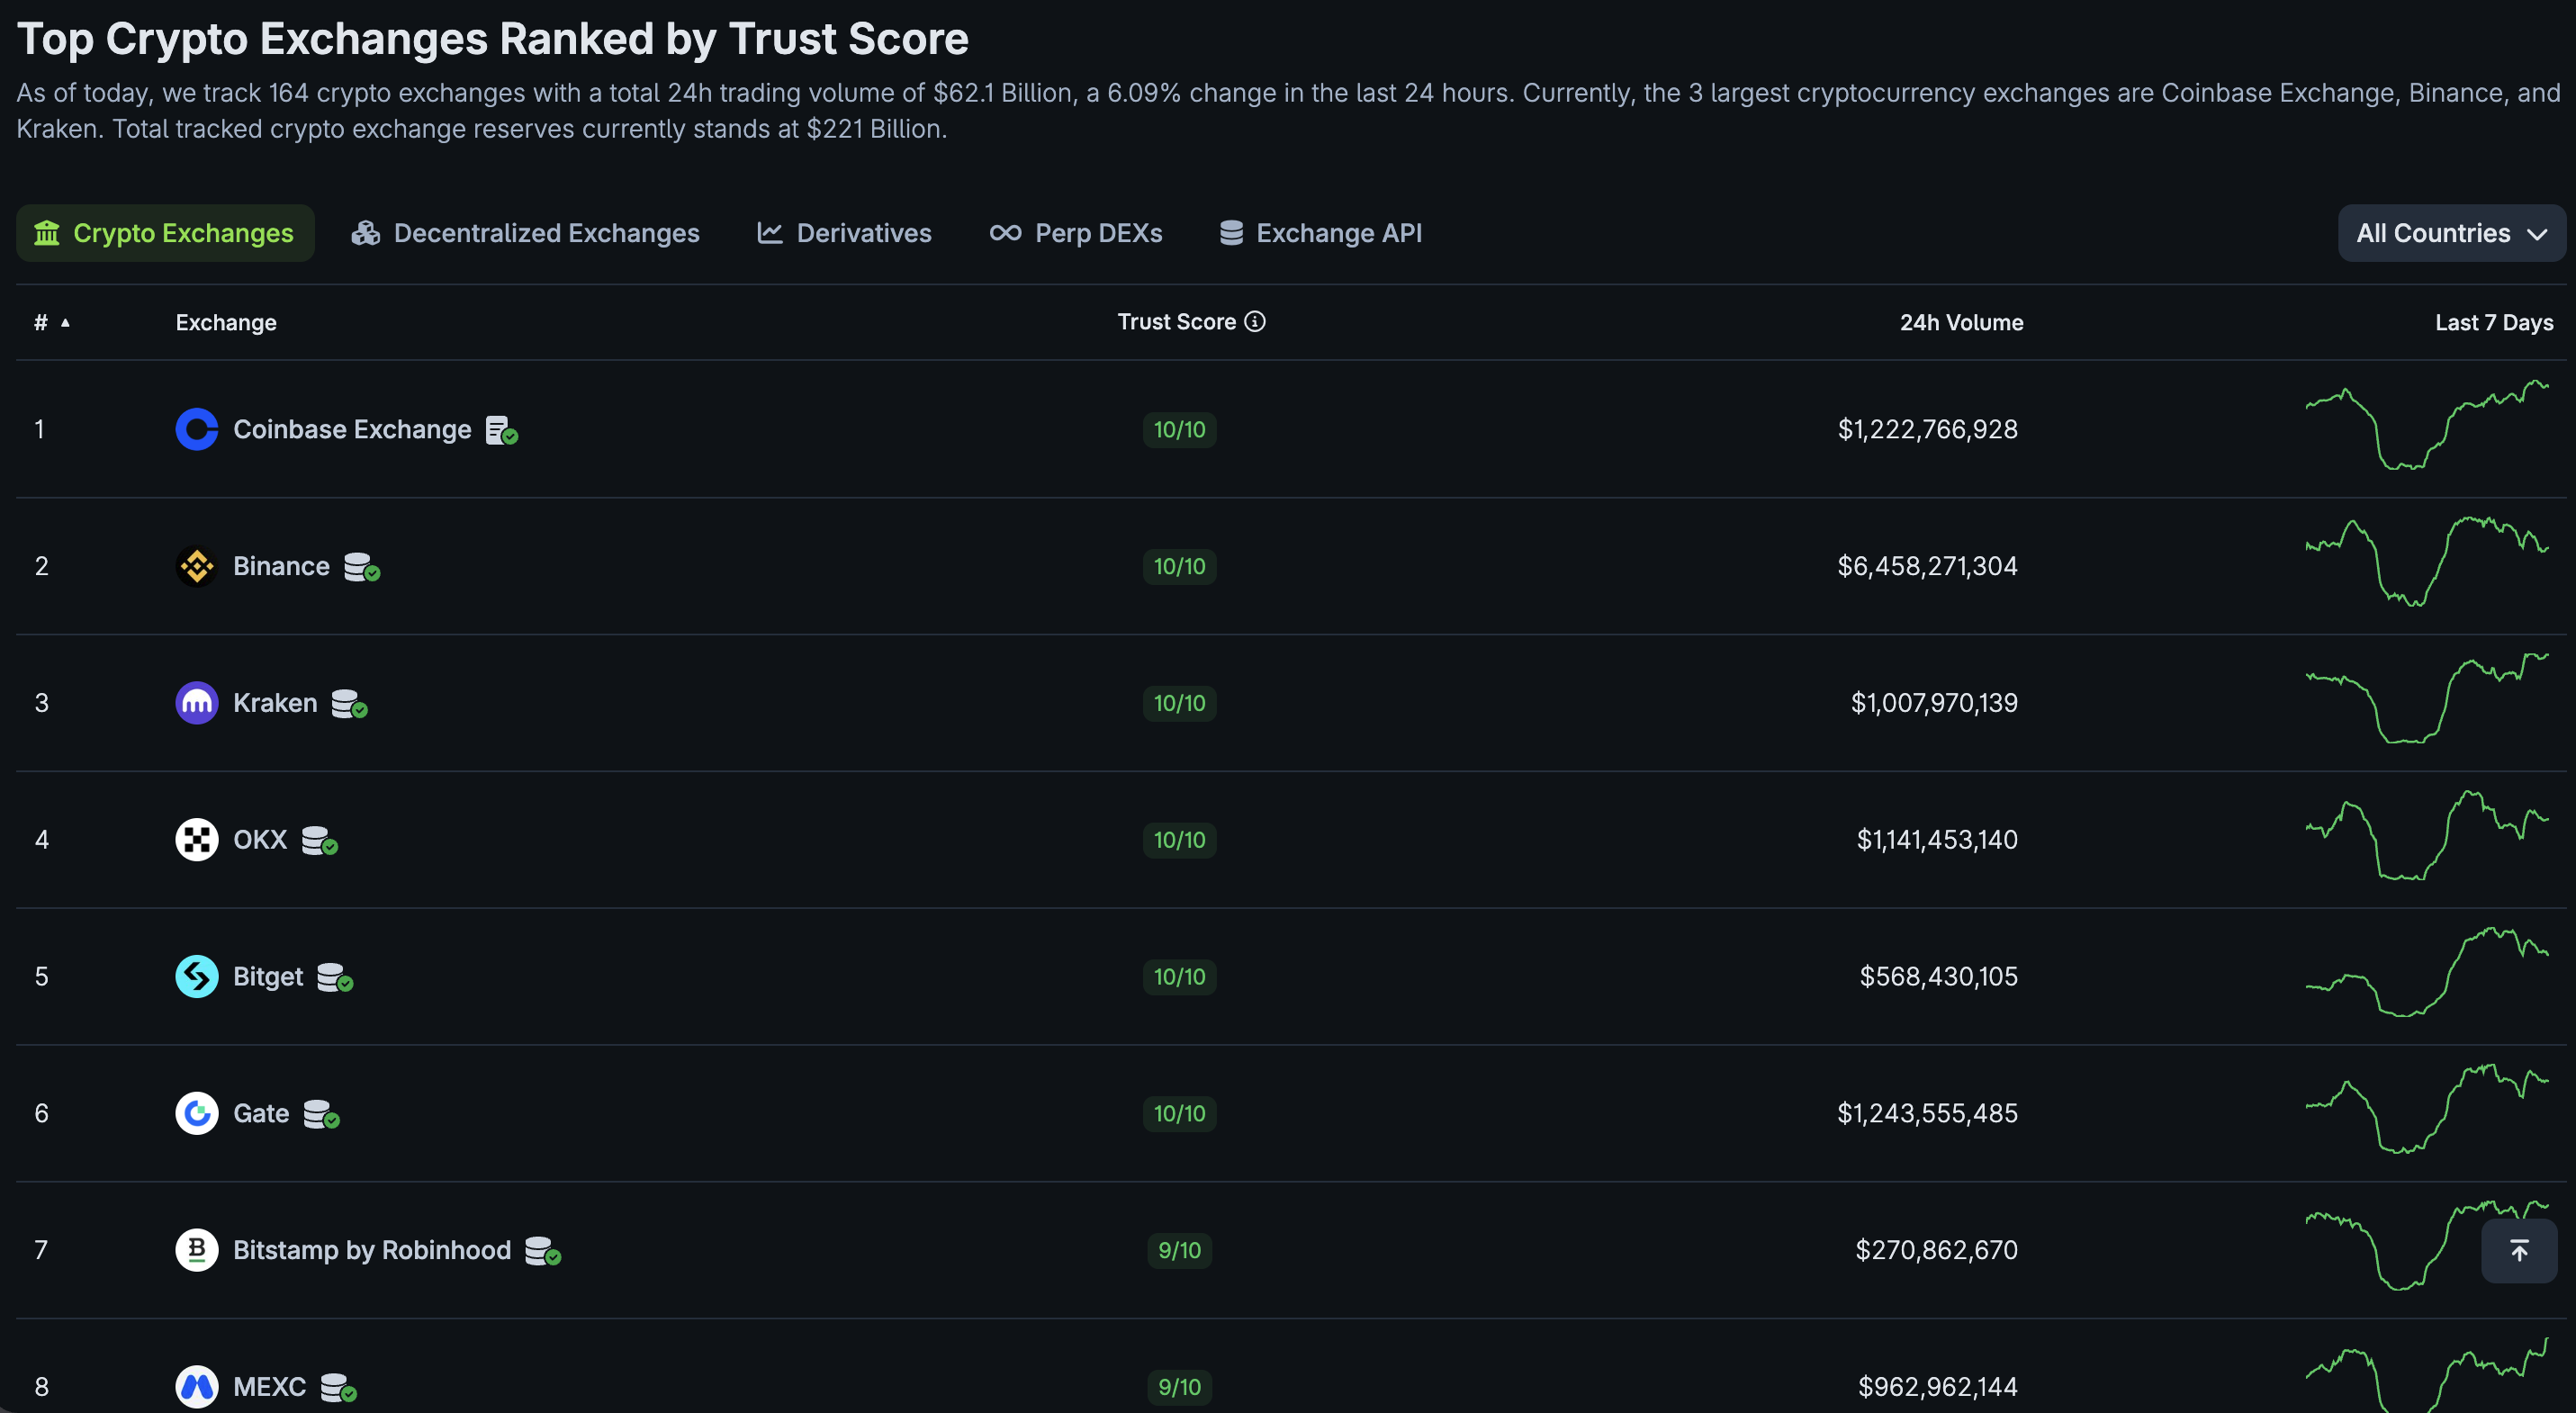The width and height of the screenshot is (2576, 1413).
Task: Click the verified document badge beside Coinbase Exchange
Action: click(x=502, y=430)
